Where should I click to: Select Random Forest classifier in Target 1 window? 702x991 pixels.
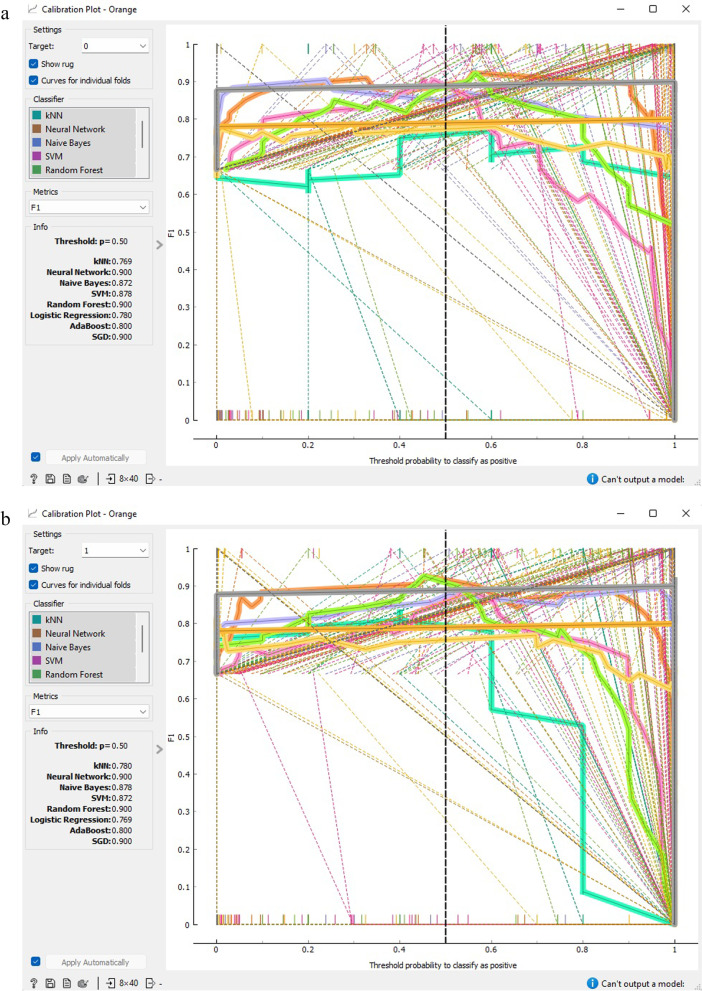pyautogui.click(x=82, y=674)
